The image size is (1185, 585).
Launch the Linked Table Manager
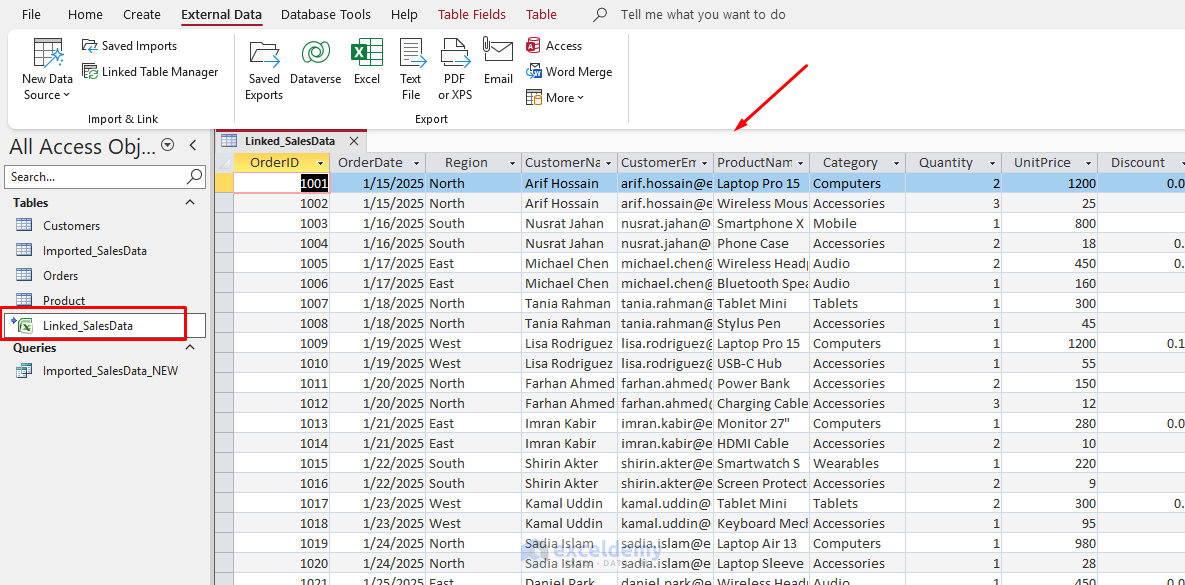coord(150,72)
